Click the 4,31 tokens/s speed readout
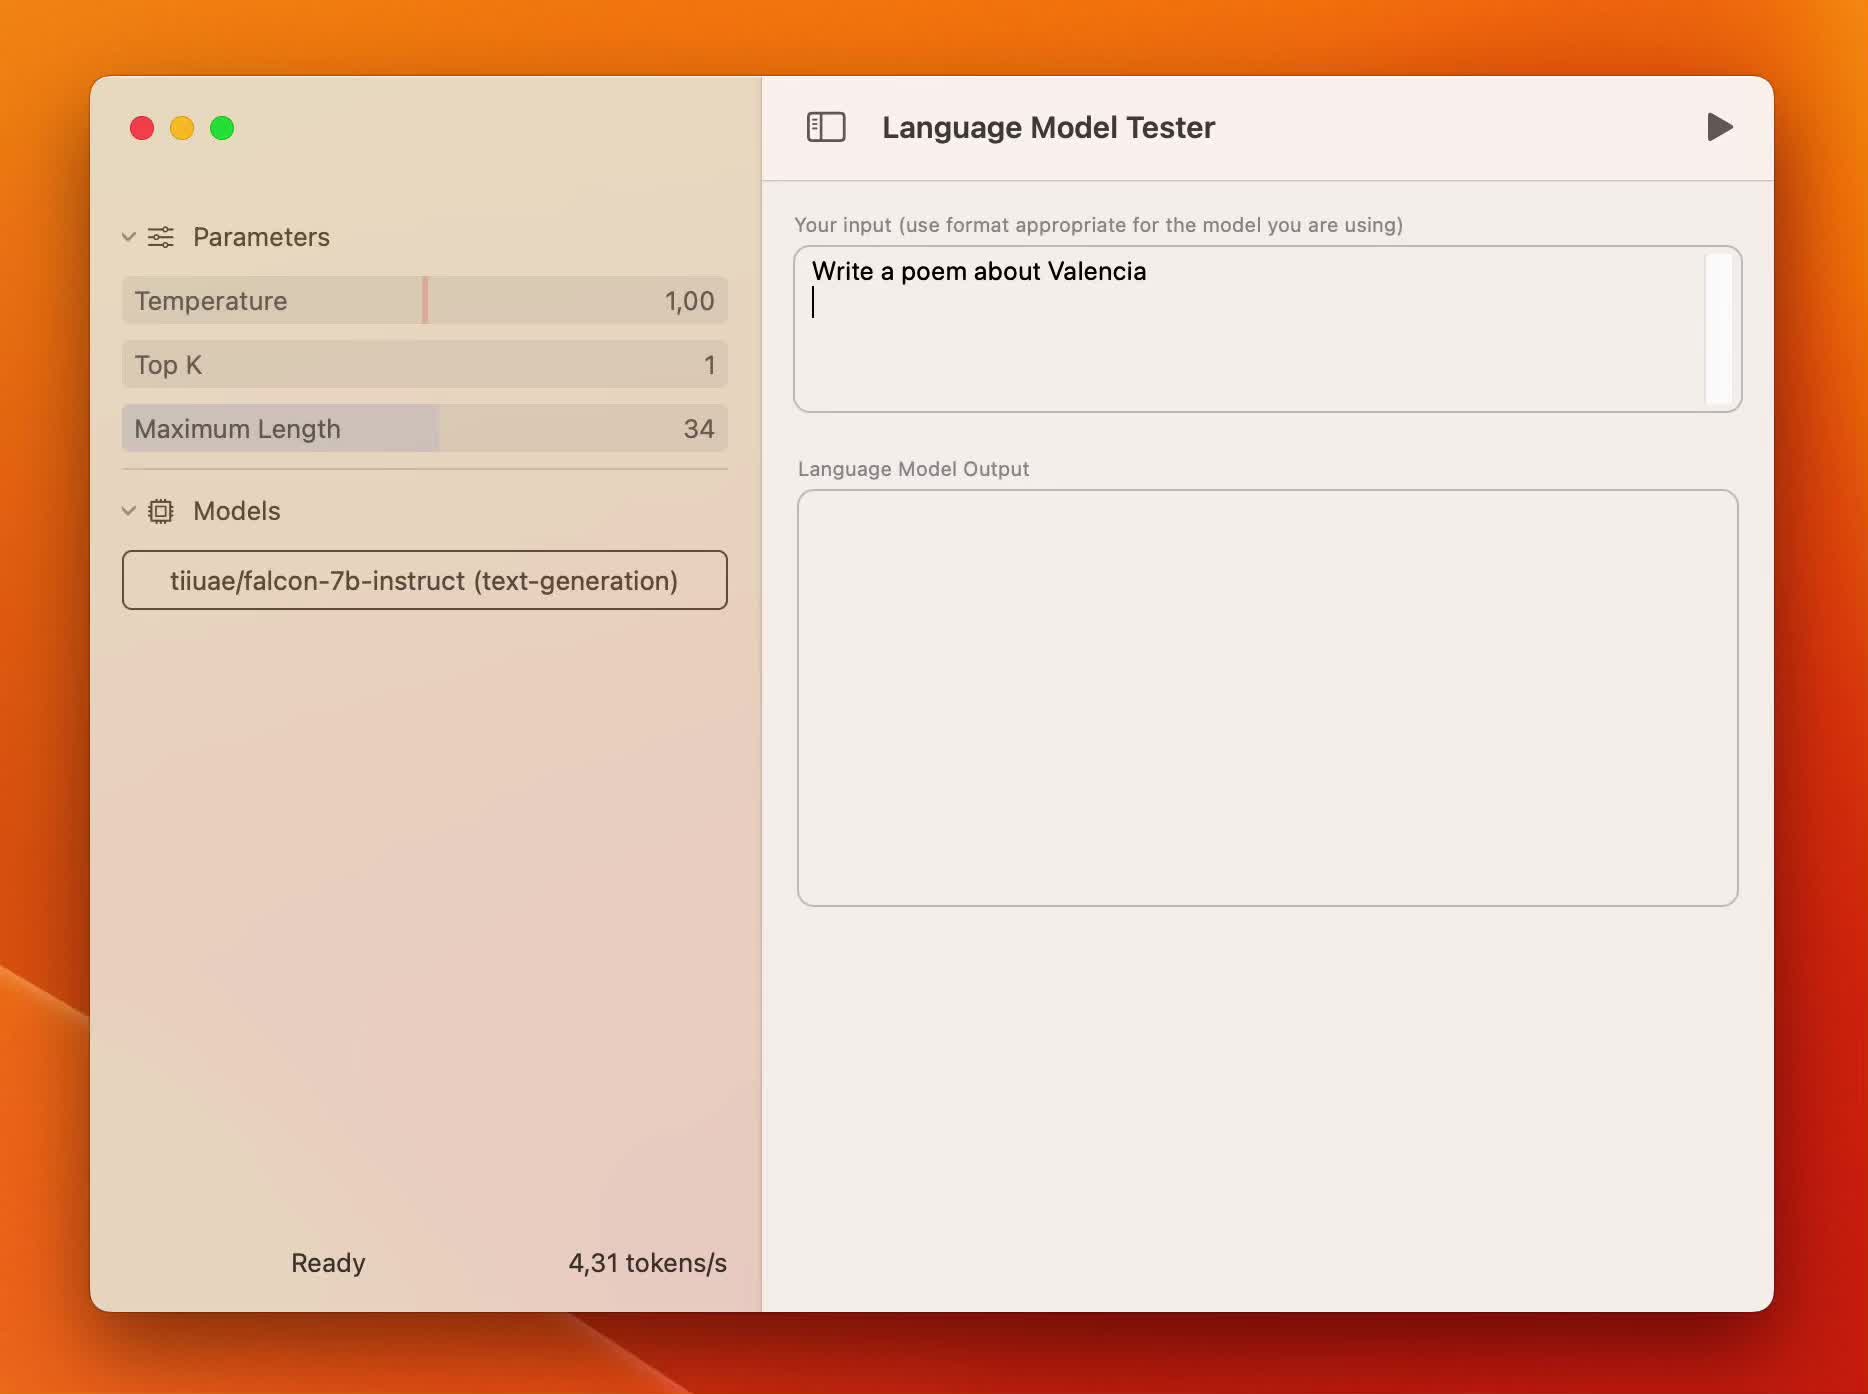 coord(647,1263)
